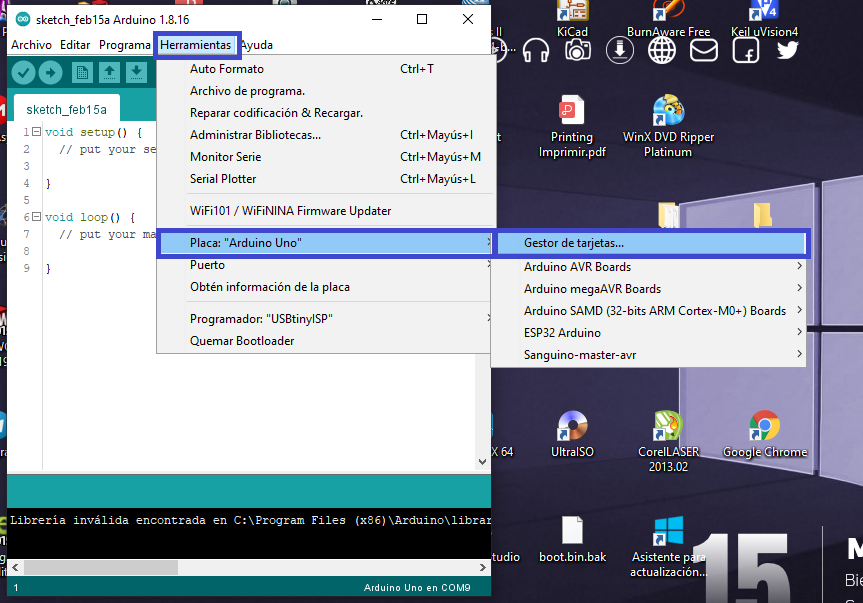
Task: Launch UltraISO desktop shortcut
Action: 572,434
